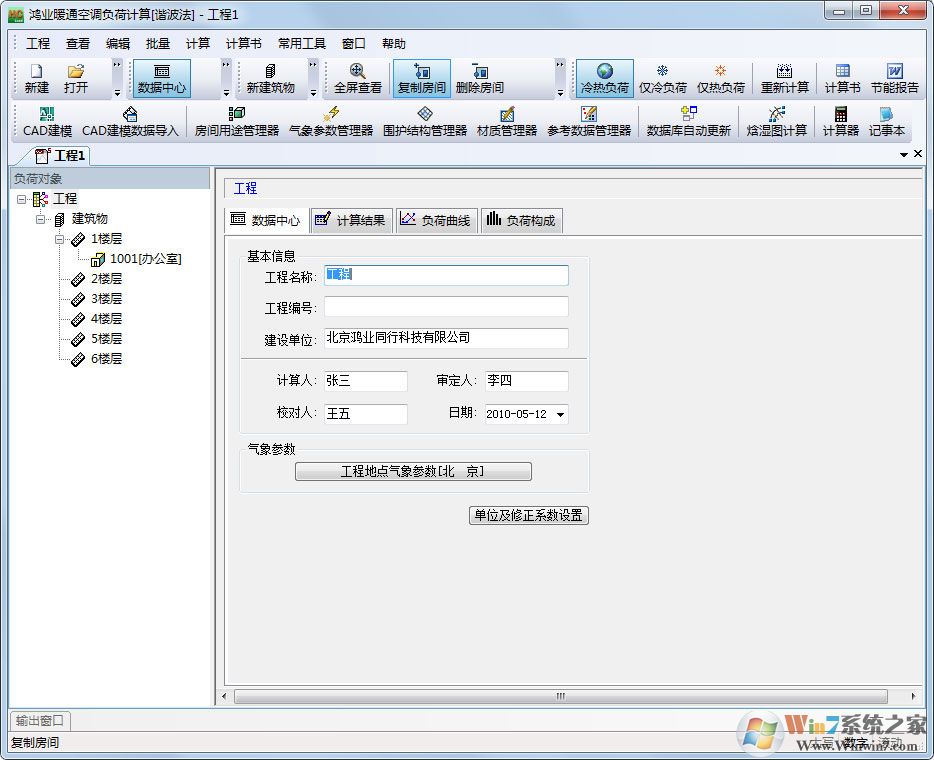Click the 删除房间 delete room icon

point(480,78)
